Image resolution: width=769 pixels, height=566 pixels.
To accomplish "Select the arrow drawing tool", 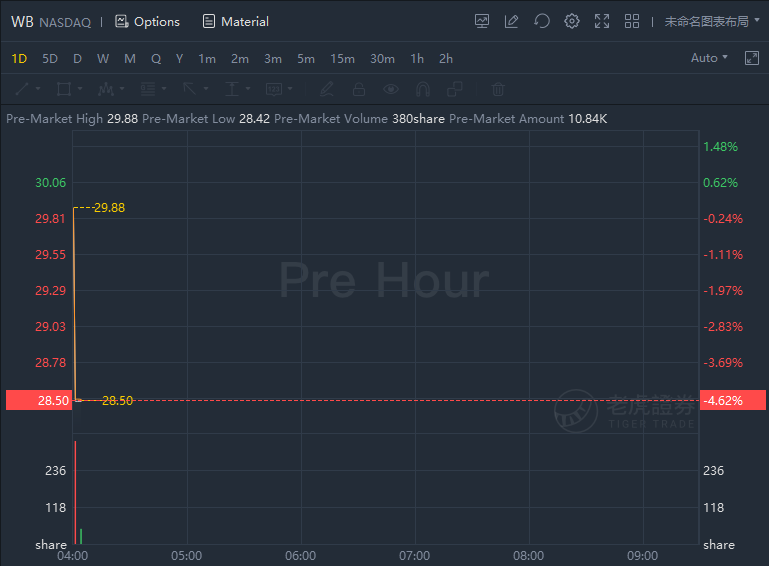I will pos(190,89).
